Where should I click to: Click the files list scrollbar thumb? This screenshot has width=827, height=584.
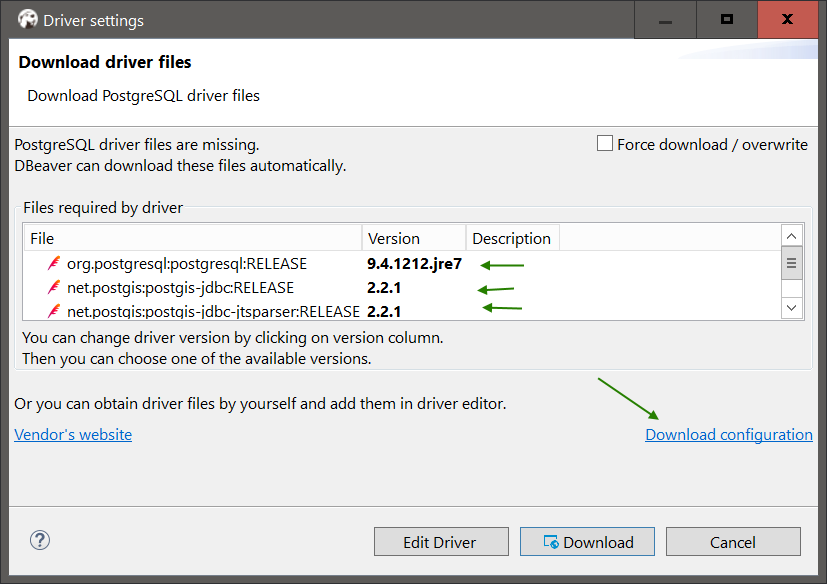pyautogui.click(x=791, y=263)
